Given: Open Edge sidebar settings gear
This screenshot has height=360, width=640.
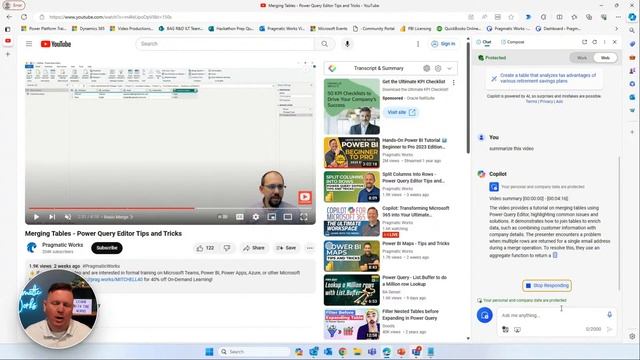Looking at the screenshot, I should point(632,336).
